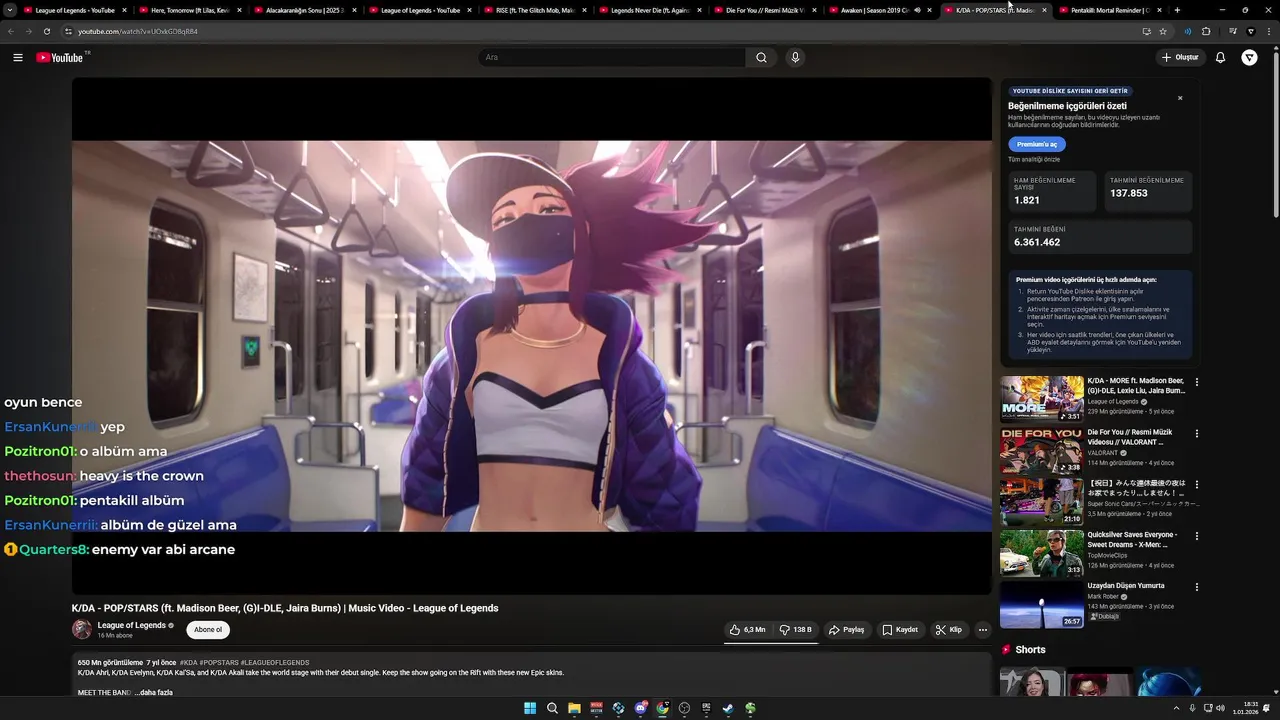The image size is (1280, 720).
Task: Subscribe using the Abone ol button
Action: [208, 630]
